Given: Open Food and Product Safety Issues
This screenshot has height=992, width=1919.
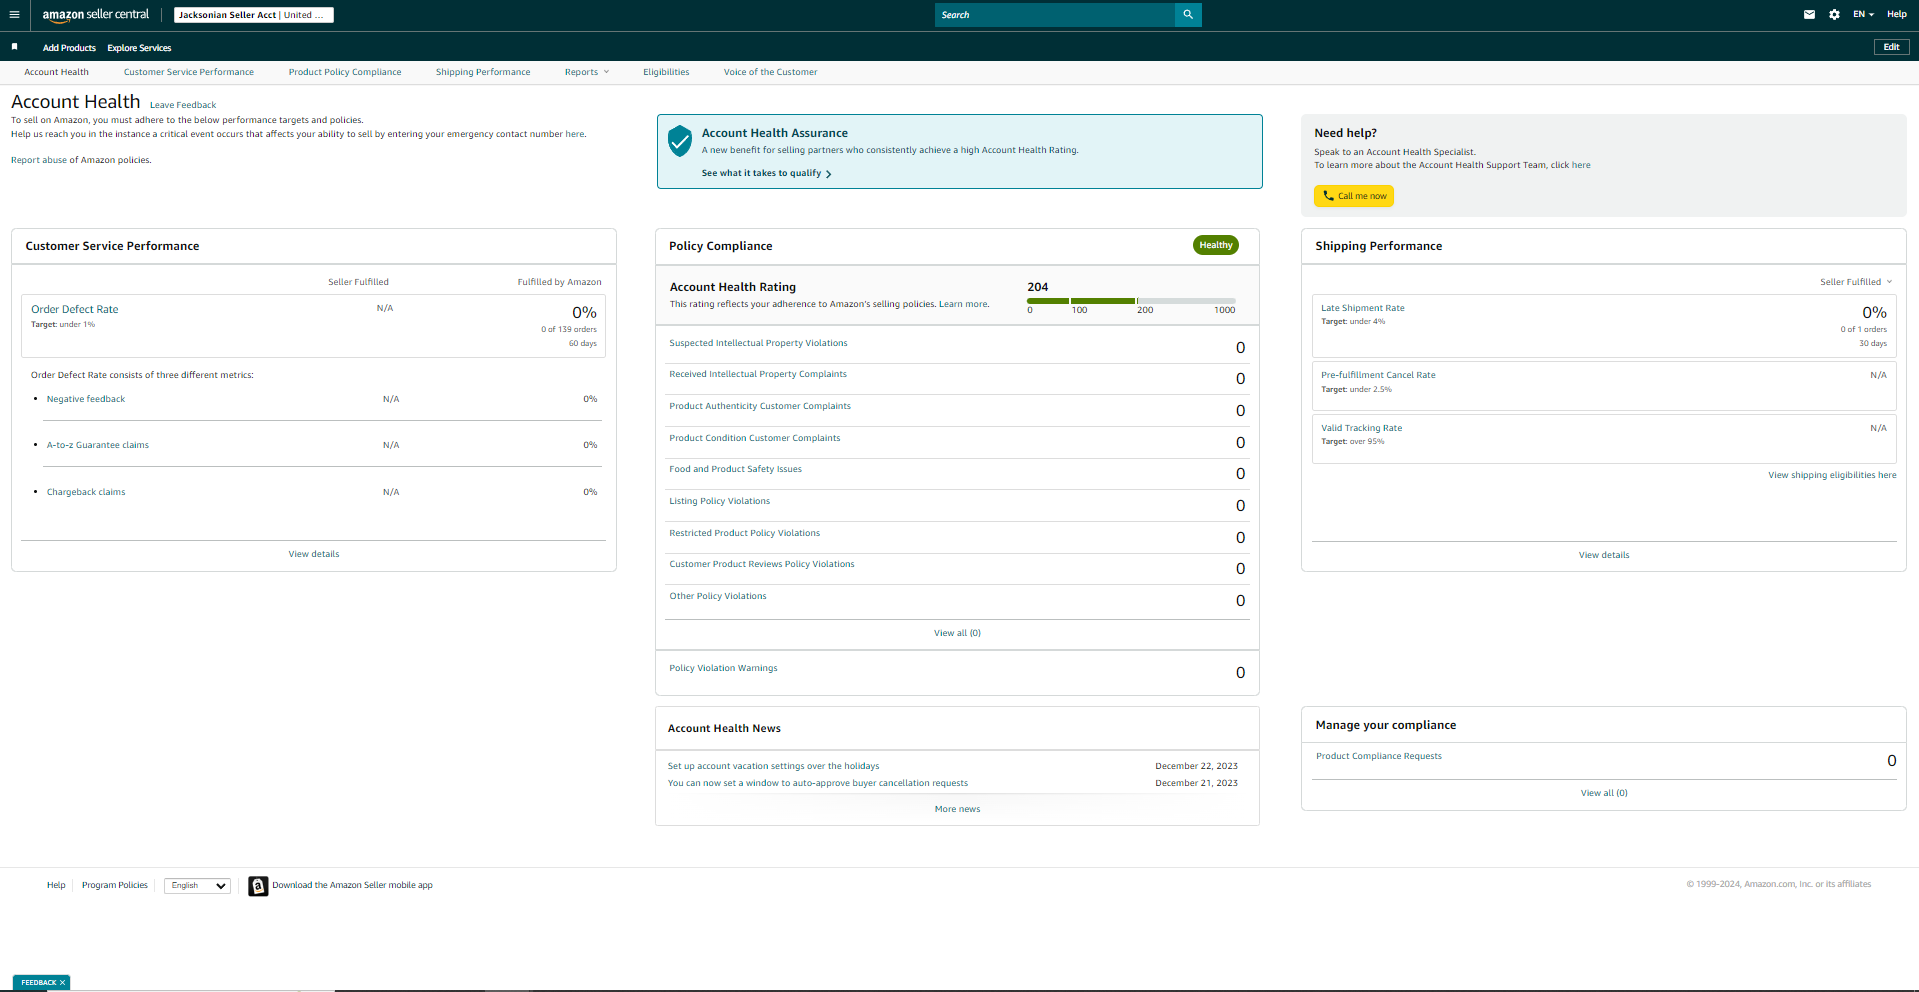Looking at the screenshot, I should [x=735, y=469].
